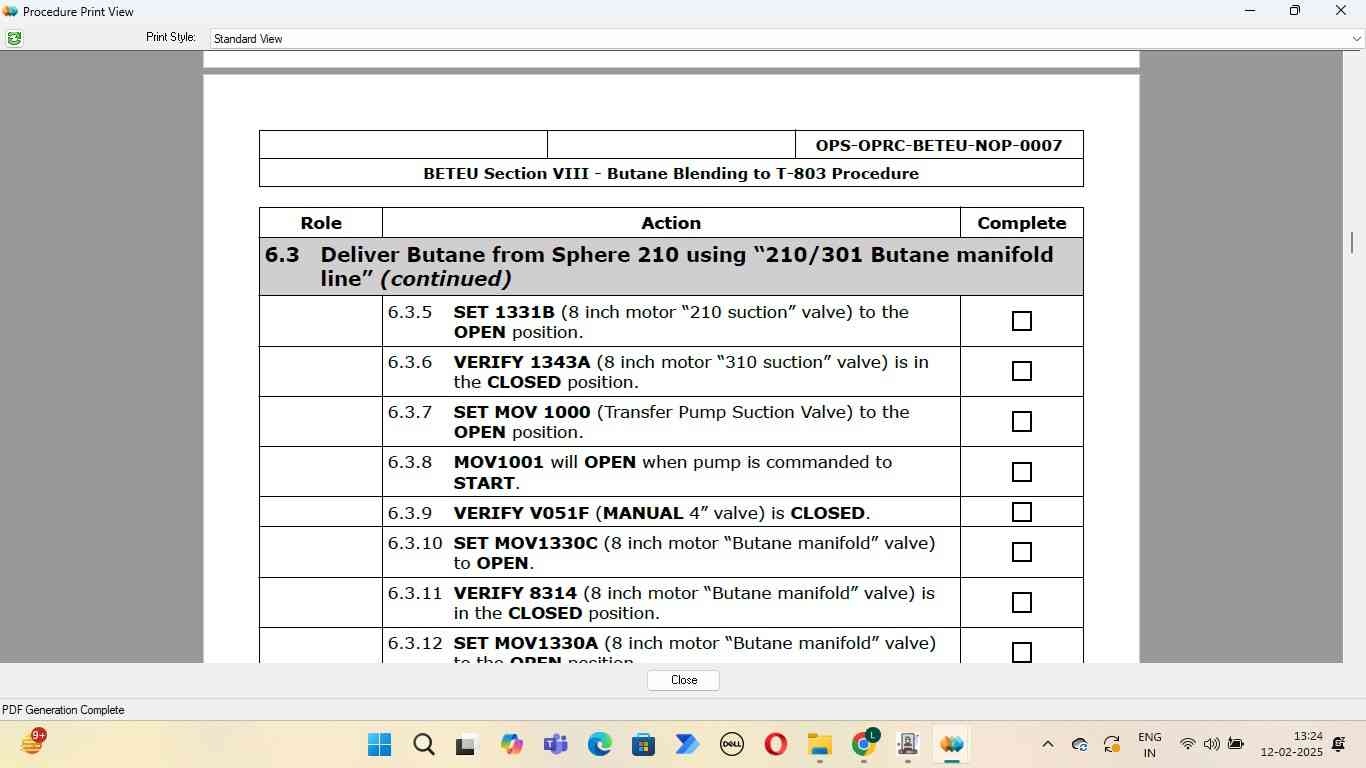
Task: Click the OneDrive cloud tray icon
Action: coord(1080,744)
